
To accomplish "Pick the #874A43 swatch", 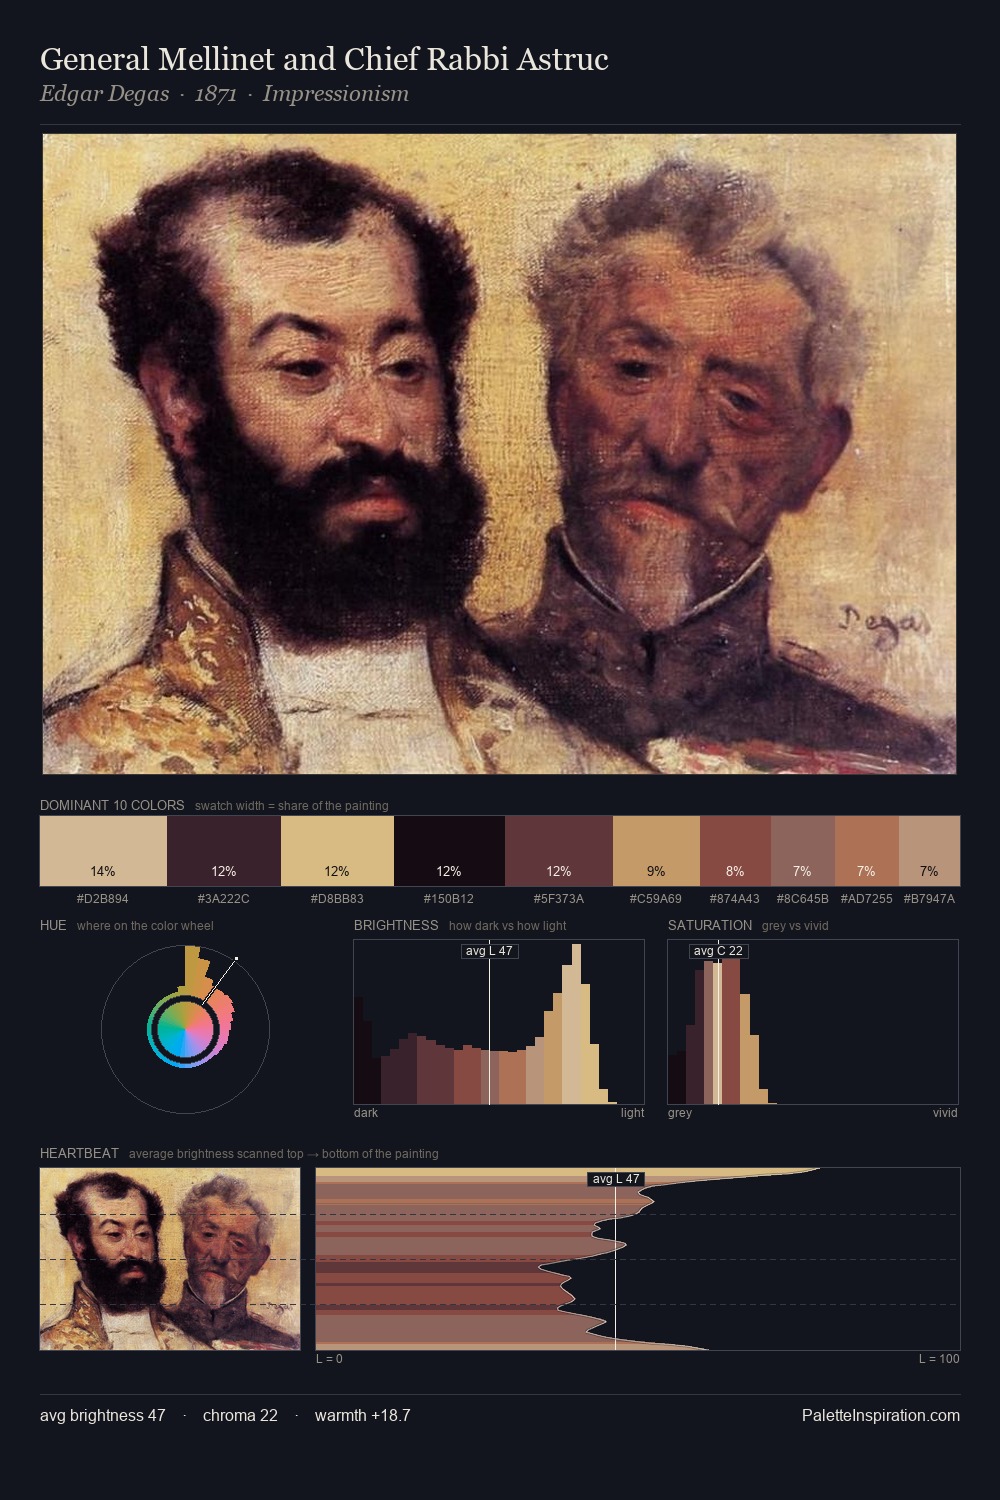I will [x=735, y=851].
